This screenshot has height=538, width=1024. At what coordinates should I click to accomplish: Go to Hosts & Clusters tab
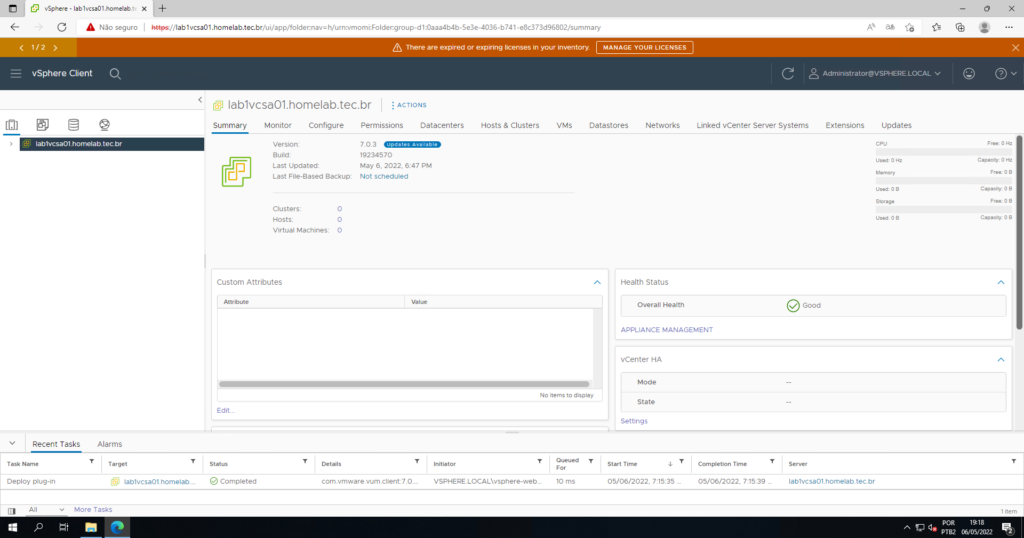click(510, 125)
